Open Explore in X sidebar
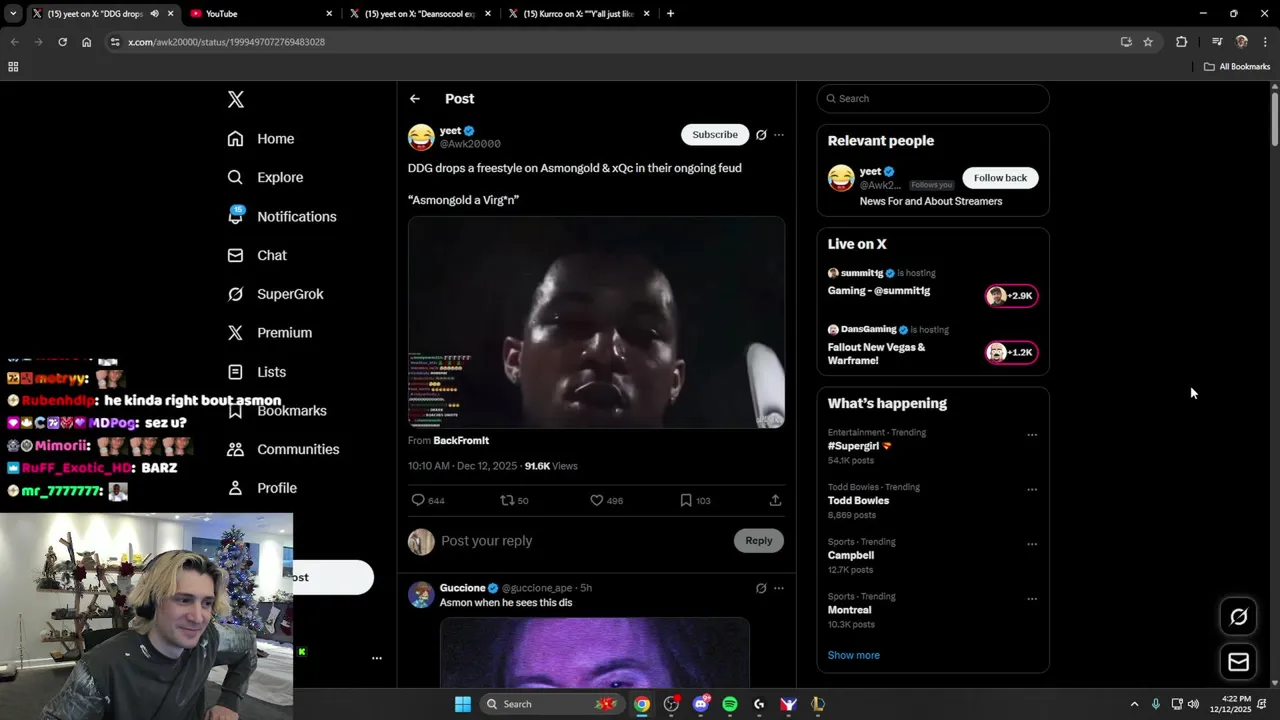The width and height of the screenshot is (1280, 720). pyautogui.click(x=264, y=177)
